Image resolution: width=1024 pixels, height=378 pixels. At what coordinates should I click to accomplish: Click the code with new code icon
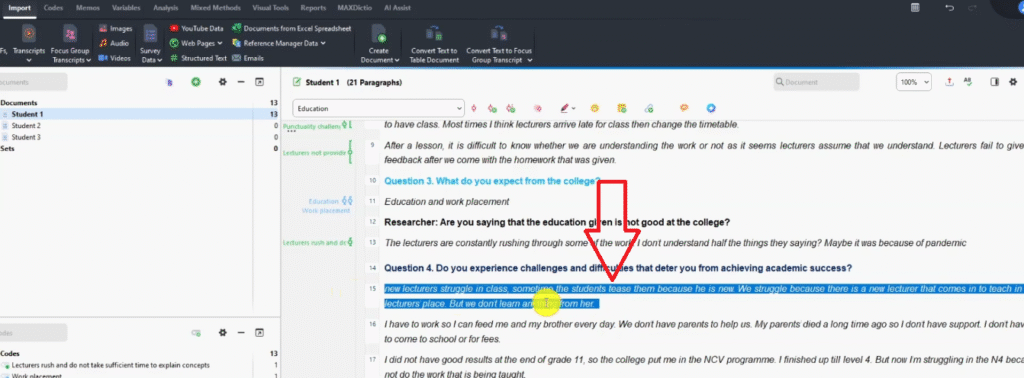(492, 108)
